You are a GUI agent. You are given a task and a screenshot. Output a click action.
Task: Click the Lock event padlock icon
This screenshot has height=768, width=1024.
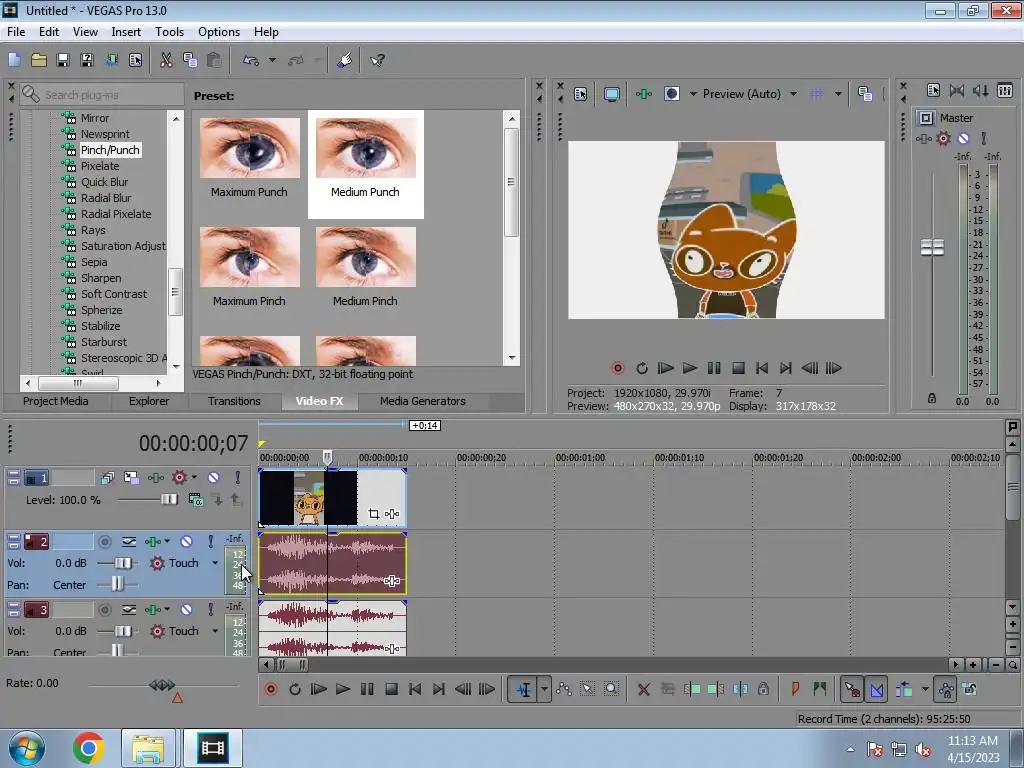pos(763,690)
